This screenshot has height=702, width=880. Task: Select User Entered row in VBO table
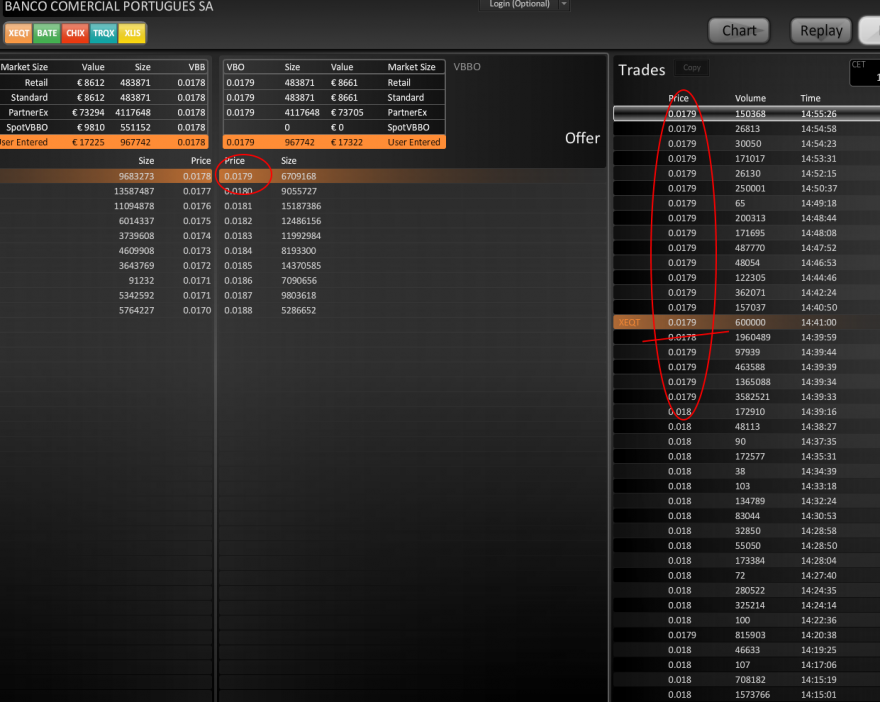tap(334, 142)
